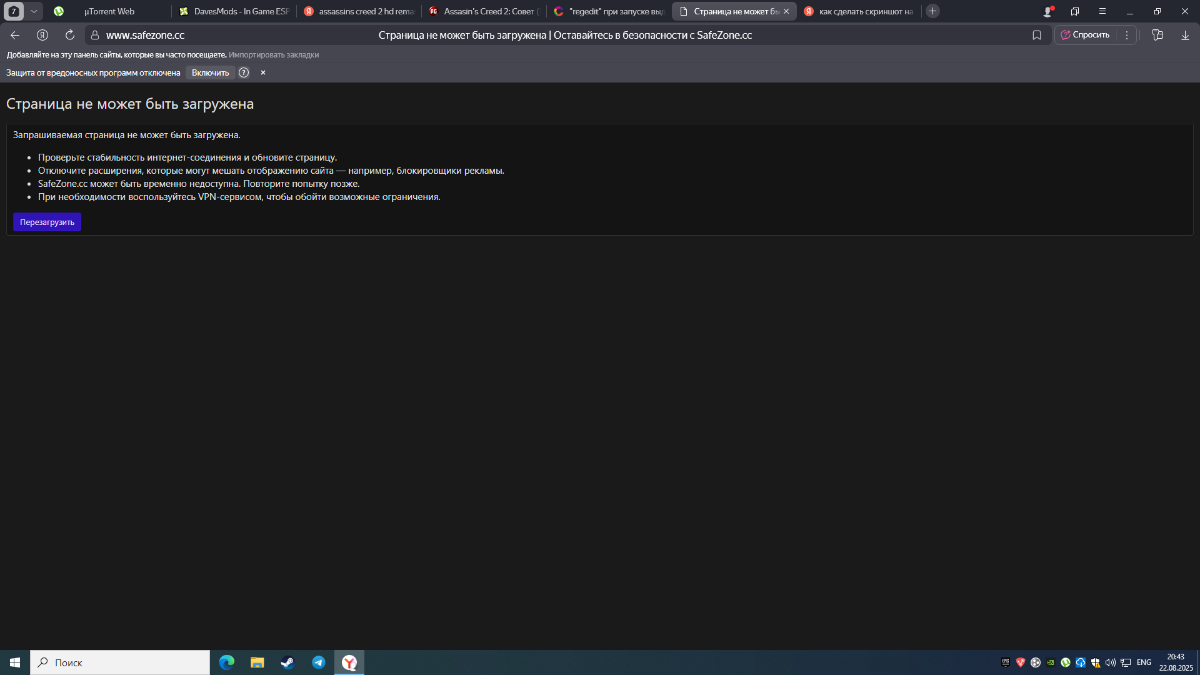The width and height of the screenshot is (1200, 675).
Task: Click the Включить button to enable protection
Action: coord(210,73)
